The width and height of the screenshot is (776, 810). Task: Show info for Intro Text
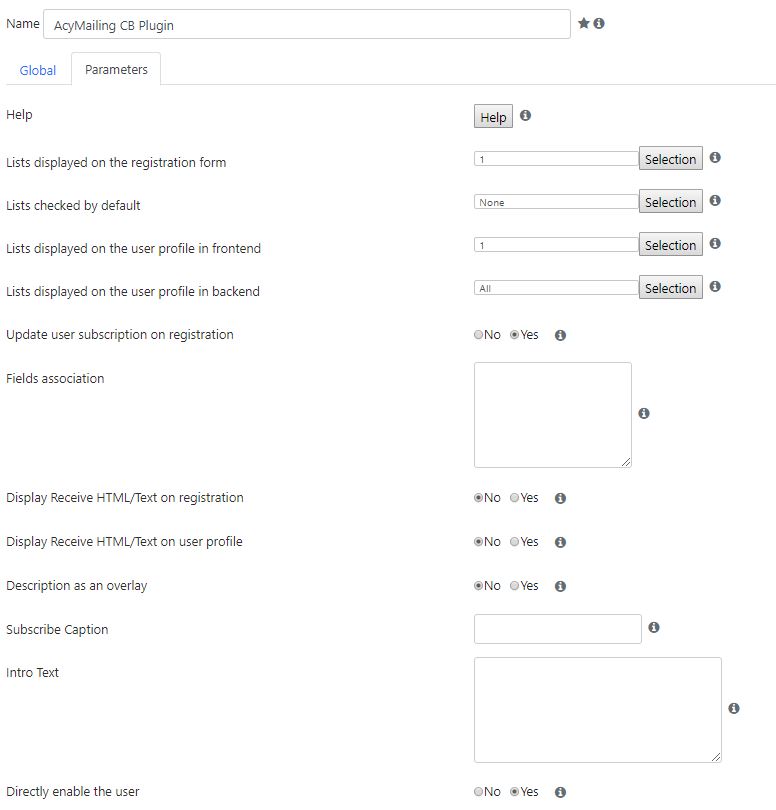pos(734,708)
